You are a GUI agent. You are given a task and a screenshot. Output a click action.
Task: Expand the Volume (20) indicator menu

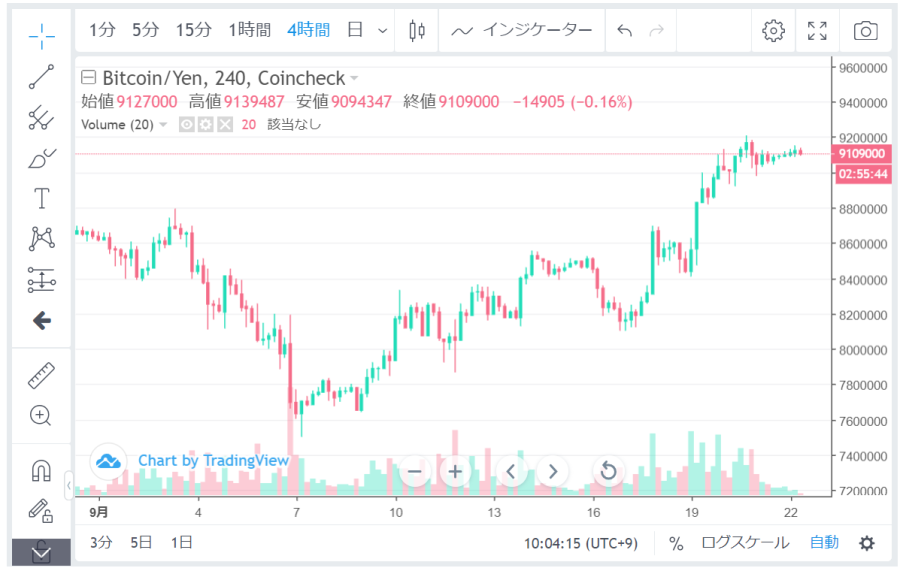(163, 125)
